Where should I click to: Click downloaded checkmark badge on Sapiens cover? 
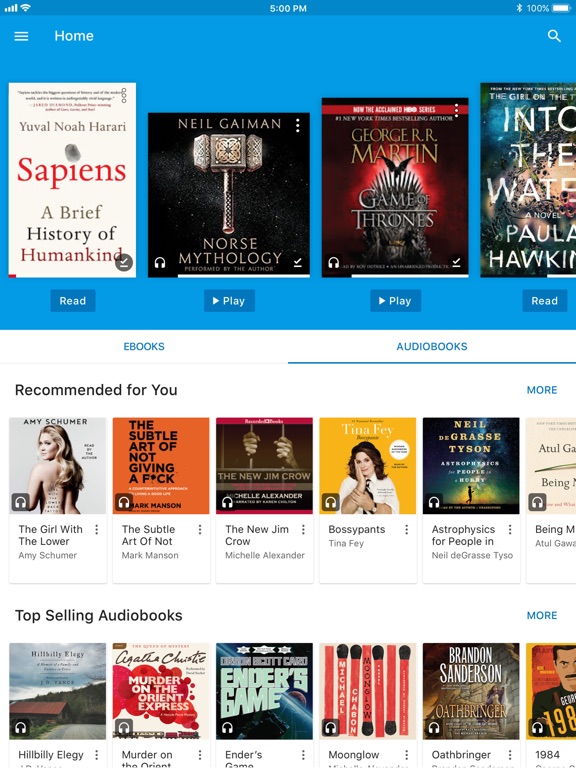pyautogui.click(x=124, y=262)
